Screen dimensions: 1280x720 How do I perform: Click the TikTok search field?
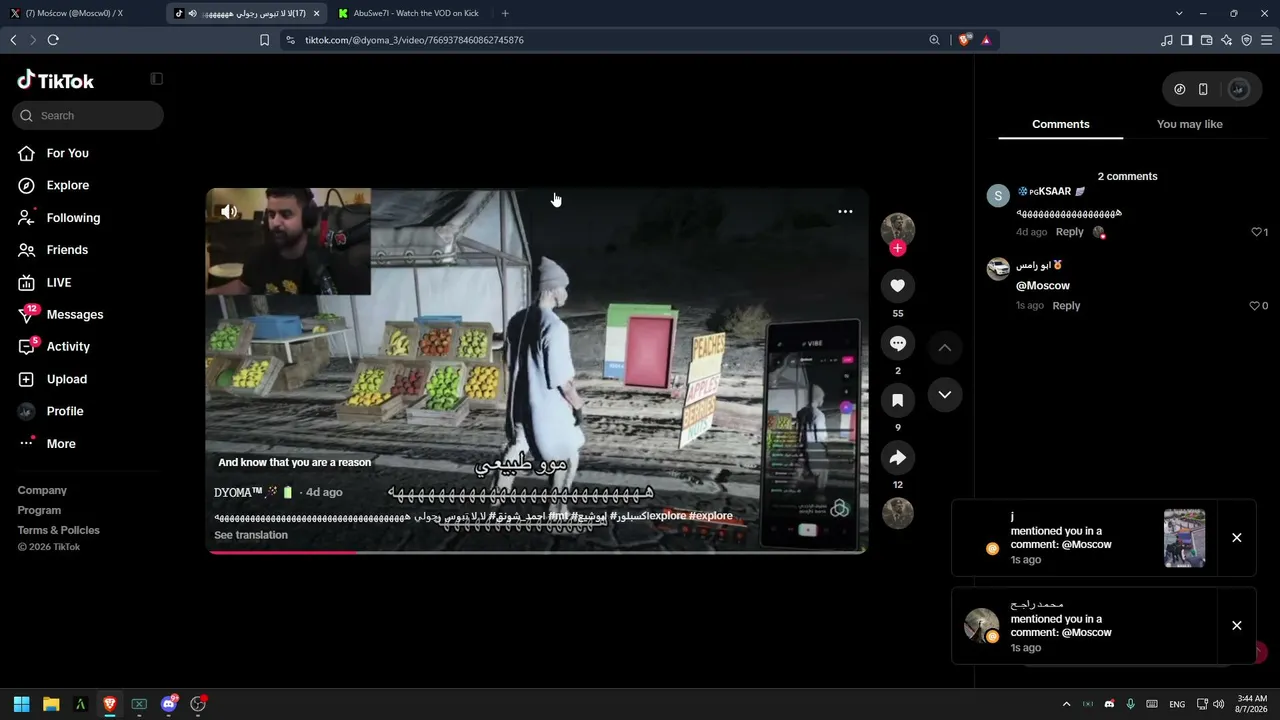88,115
